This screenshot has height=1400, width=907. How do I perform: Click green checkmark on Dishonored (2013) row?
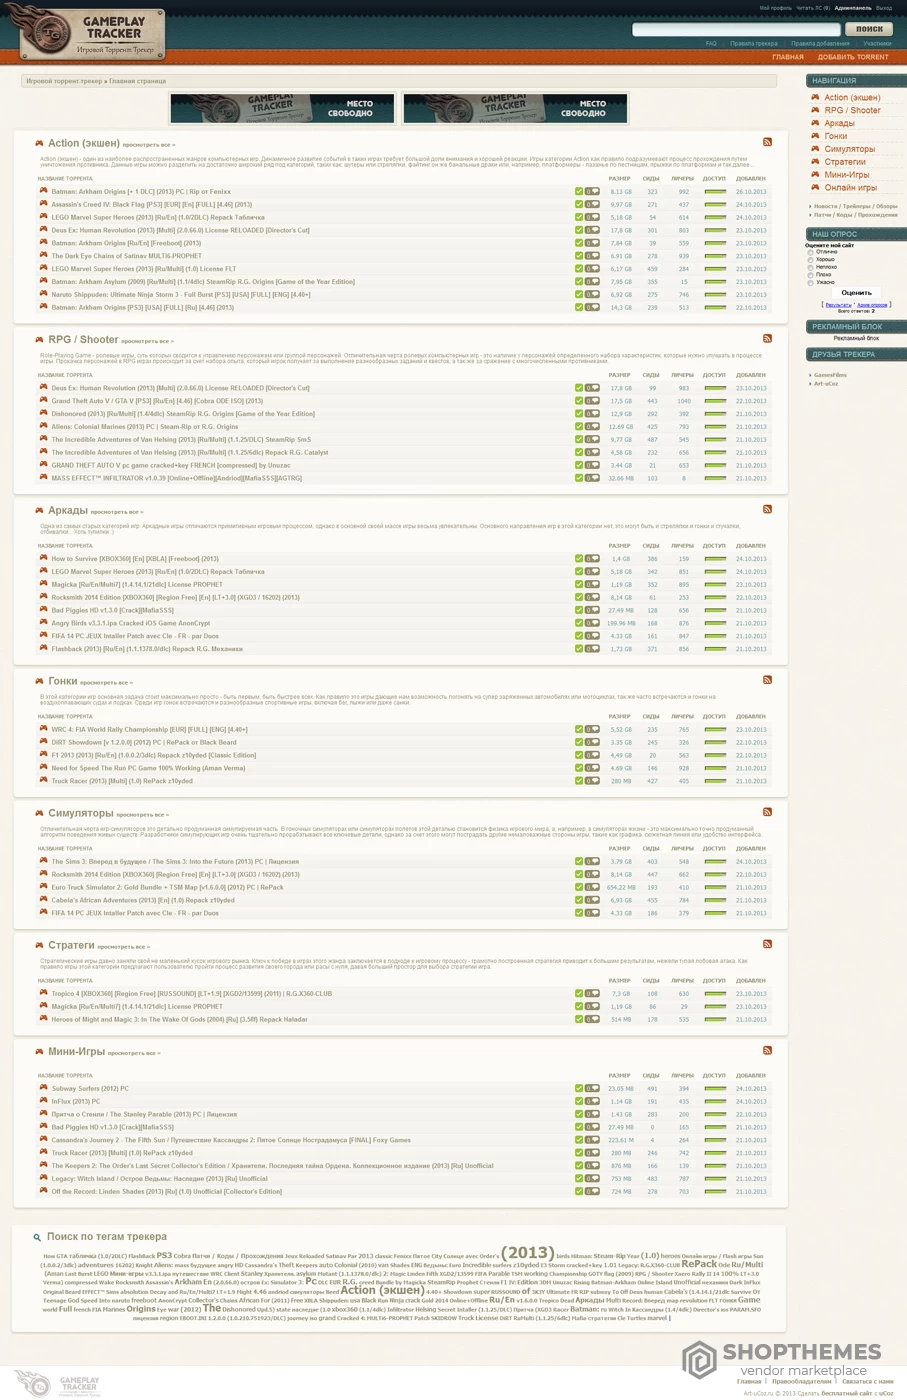pyautogui.click(x=578, y=413)
